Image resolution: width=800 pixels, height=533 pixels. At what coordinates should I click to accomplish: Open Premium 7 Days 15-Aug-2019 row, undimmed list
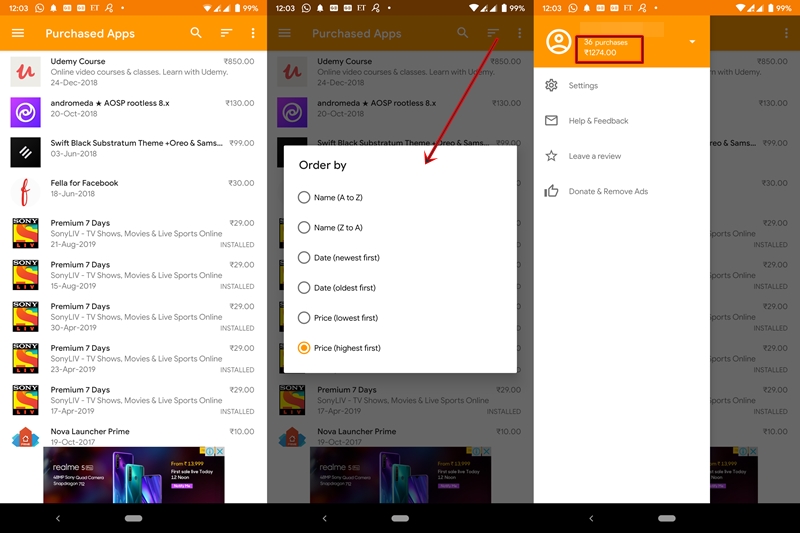(133, 275)
